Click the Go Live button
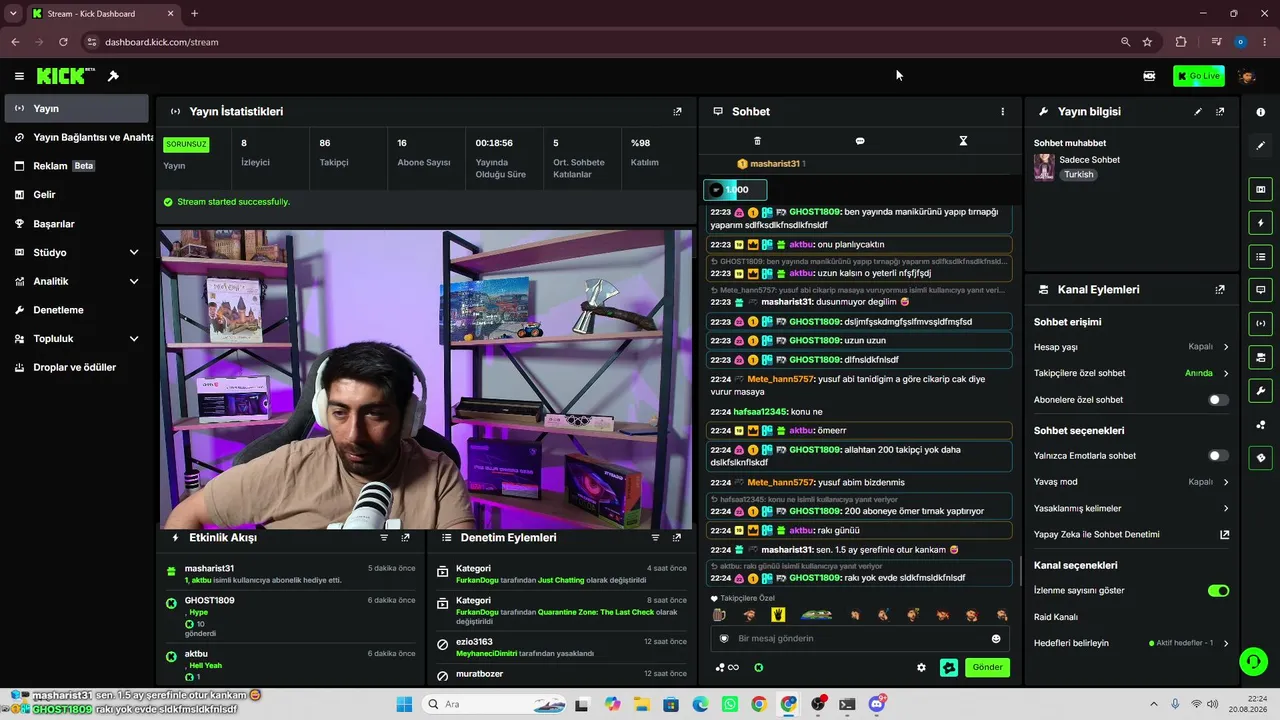The width and height of the screenshot is (1280, 720). pos(1198,76)
